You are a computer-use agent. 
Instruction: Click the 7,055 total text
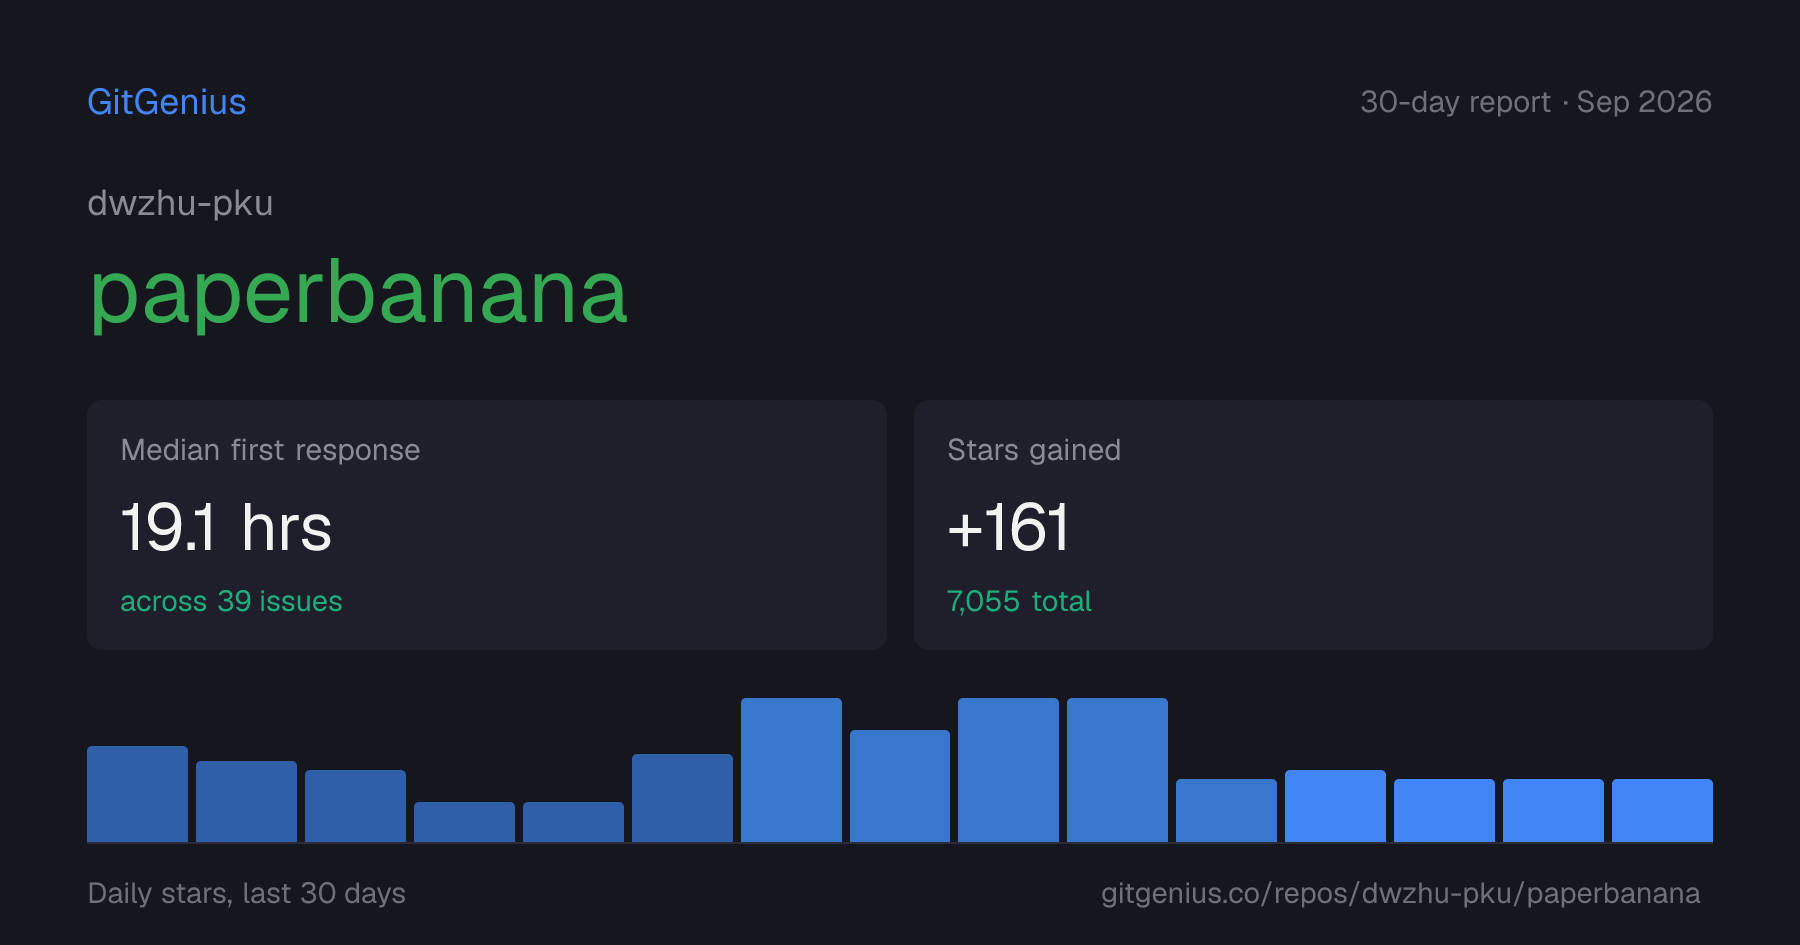pyautogui.click(x=1019, y=601)
